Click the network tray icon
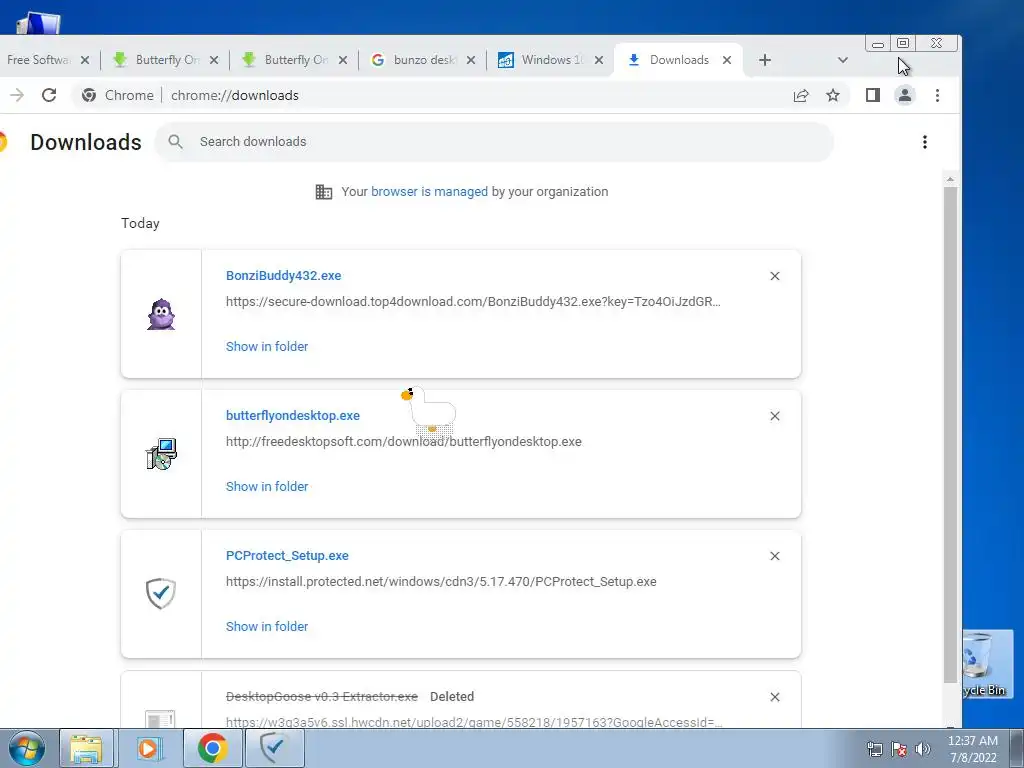Image resolution: width=1024 pixels, height=768 pixels. click(x=874, y=749)
